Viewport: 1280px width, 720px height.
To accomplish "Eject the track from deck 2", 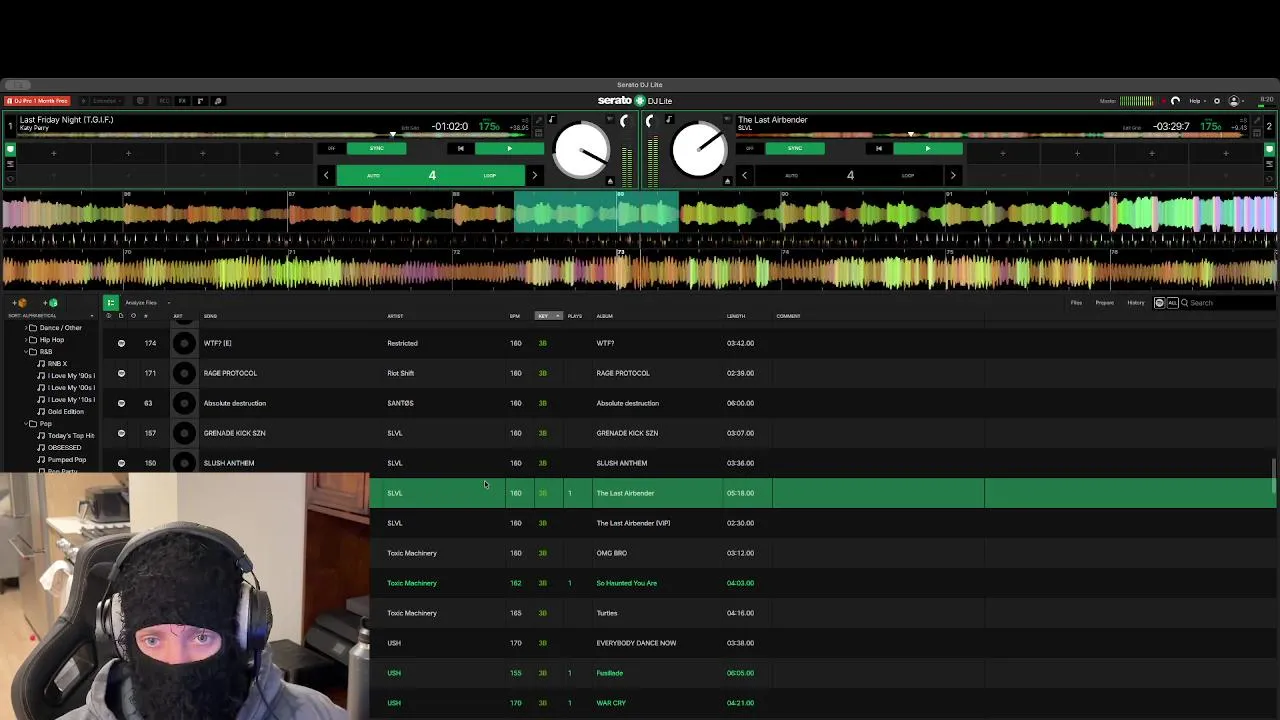I will (x=727, y=181).
